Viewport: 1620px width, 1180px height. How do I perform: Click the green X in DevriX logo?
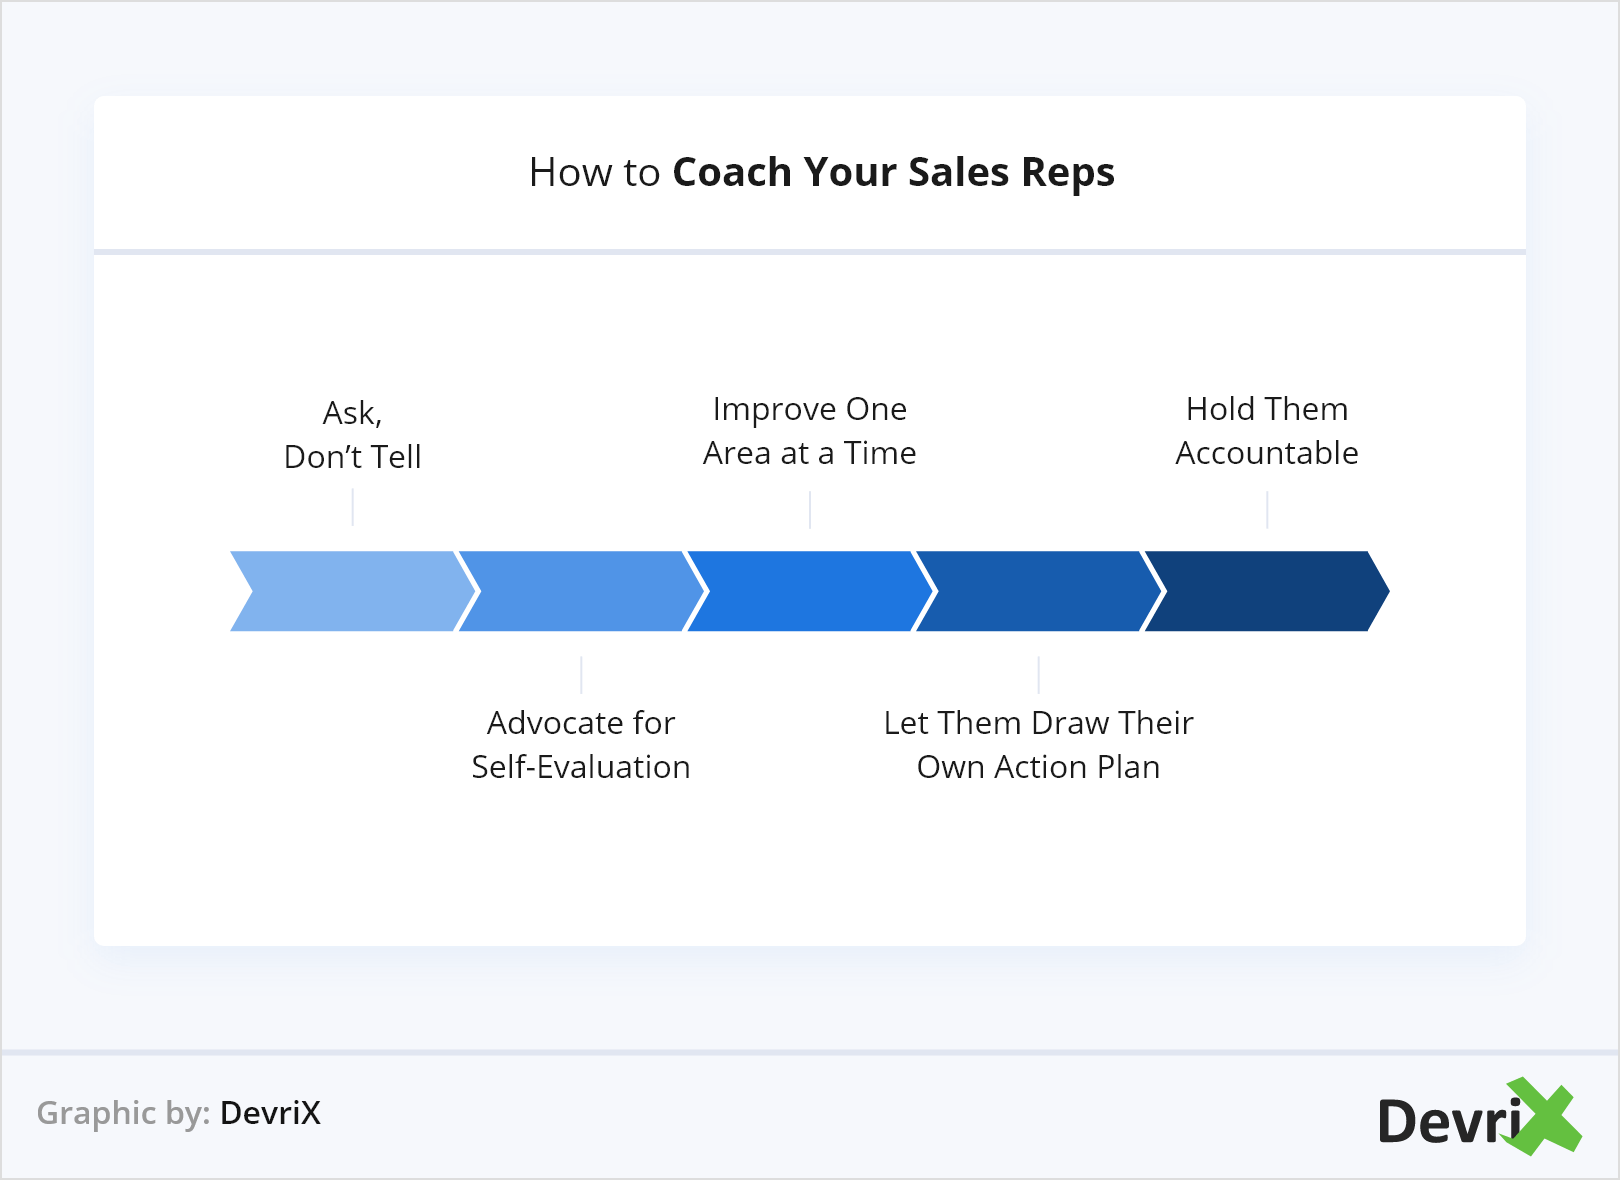tap(1543, 1117)
